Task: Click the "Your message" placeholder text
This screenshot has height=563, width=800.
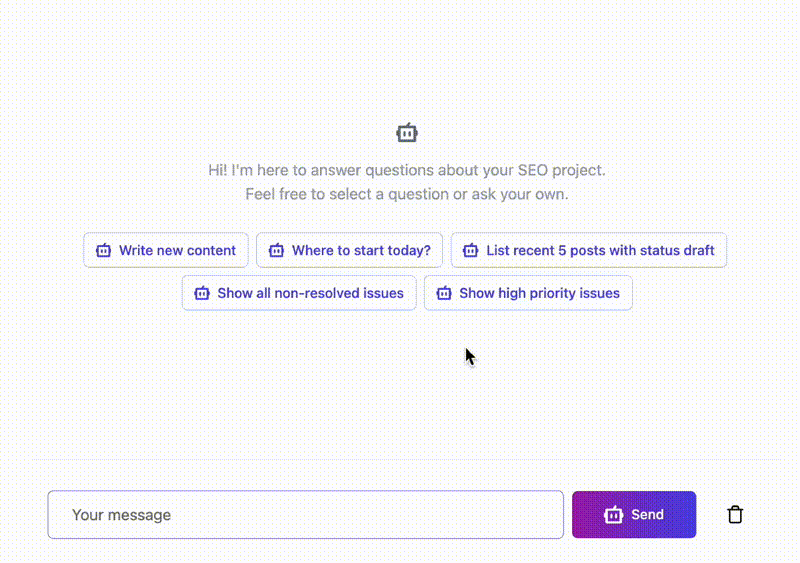Action: coord(121,515)
